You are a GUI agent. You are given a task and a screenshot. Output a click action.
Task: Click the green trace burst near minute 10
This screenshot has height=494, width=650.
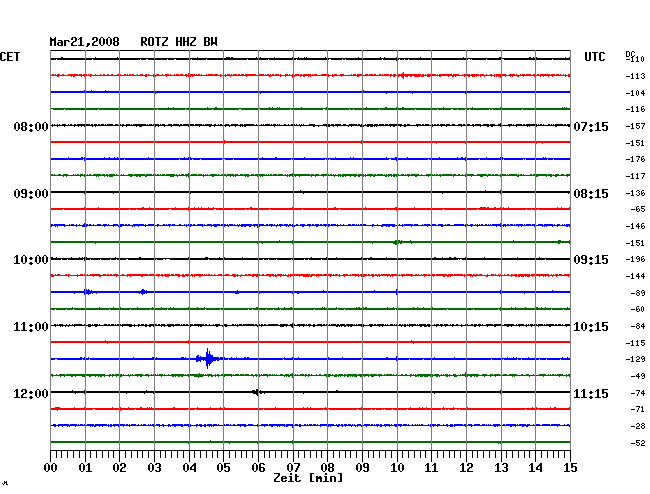click(x=397, y=242)
